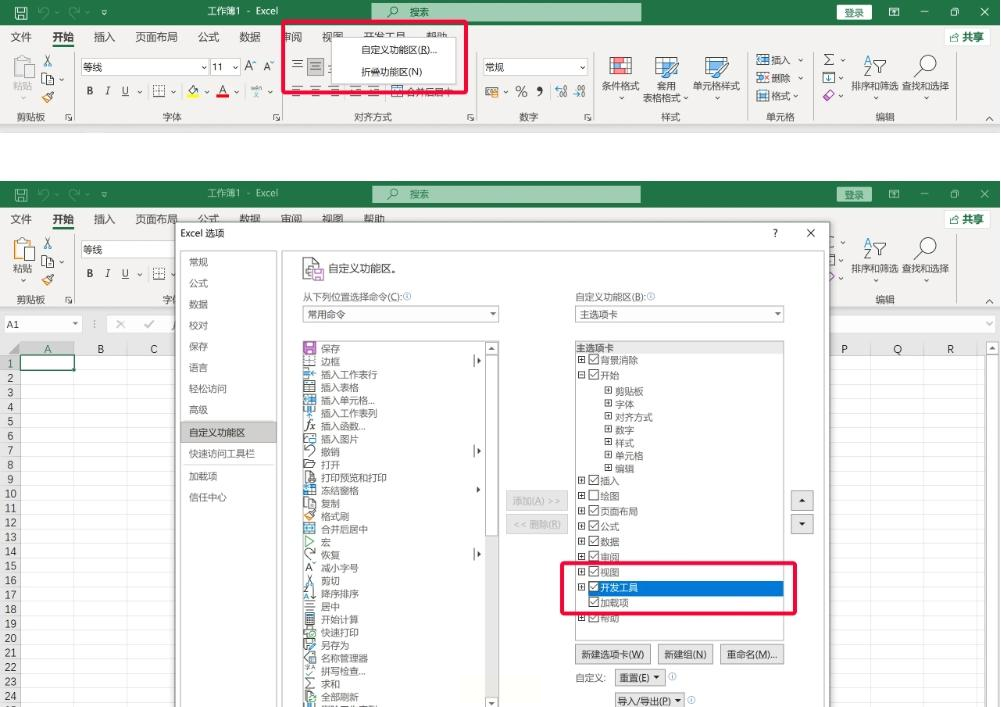Screen dimensions: 1001x707
Task: Click the Increase Decimal icon
Action: (x=561, y=91)
